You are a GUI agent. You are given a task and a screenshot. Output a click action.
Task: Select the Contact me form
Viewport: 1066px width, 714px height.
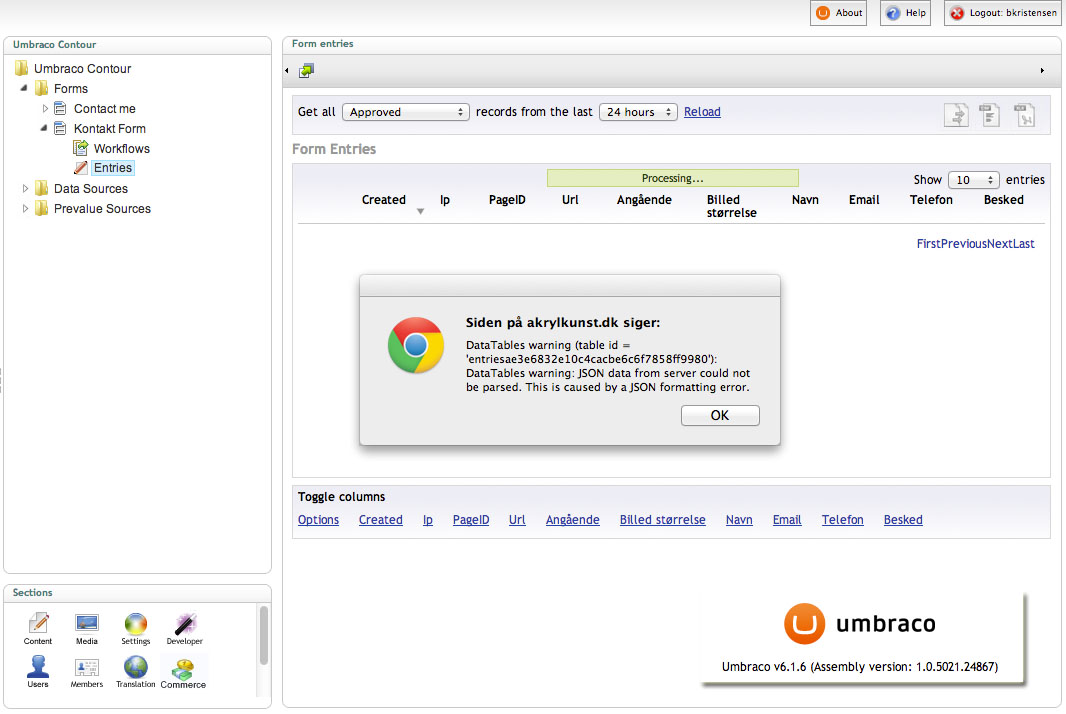[x=104, y=109]
